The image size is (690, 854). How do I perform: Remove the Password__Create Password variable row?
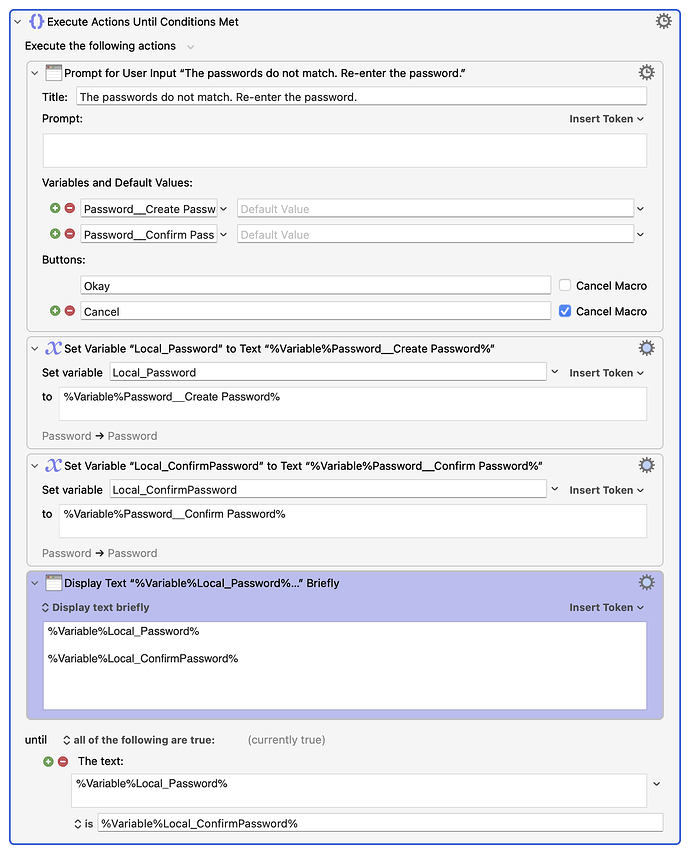coord(70,208)
